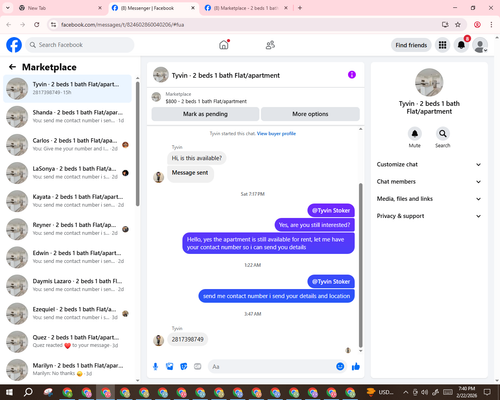Open the Ezequiel conversation
This screenshot has height=400, width=500.
(67, 313)
